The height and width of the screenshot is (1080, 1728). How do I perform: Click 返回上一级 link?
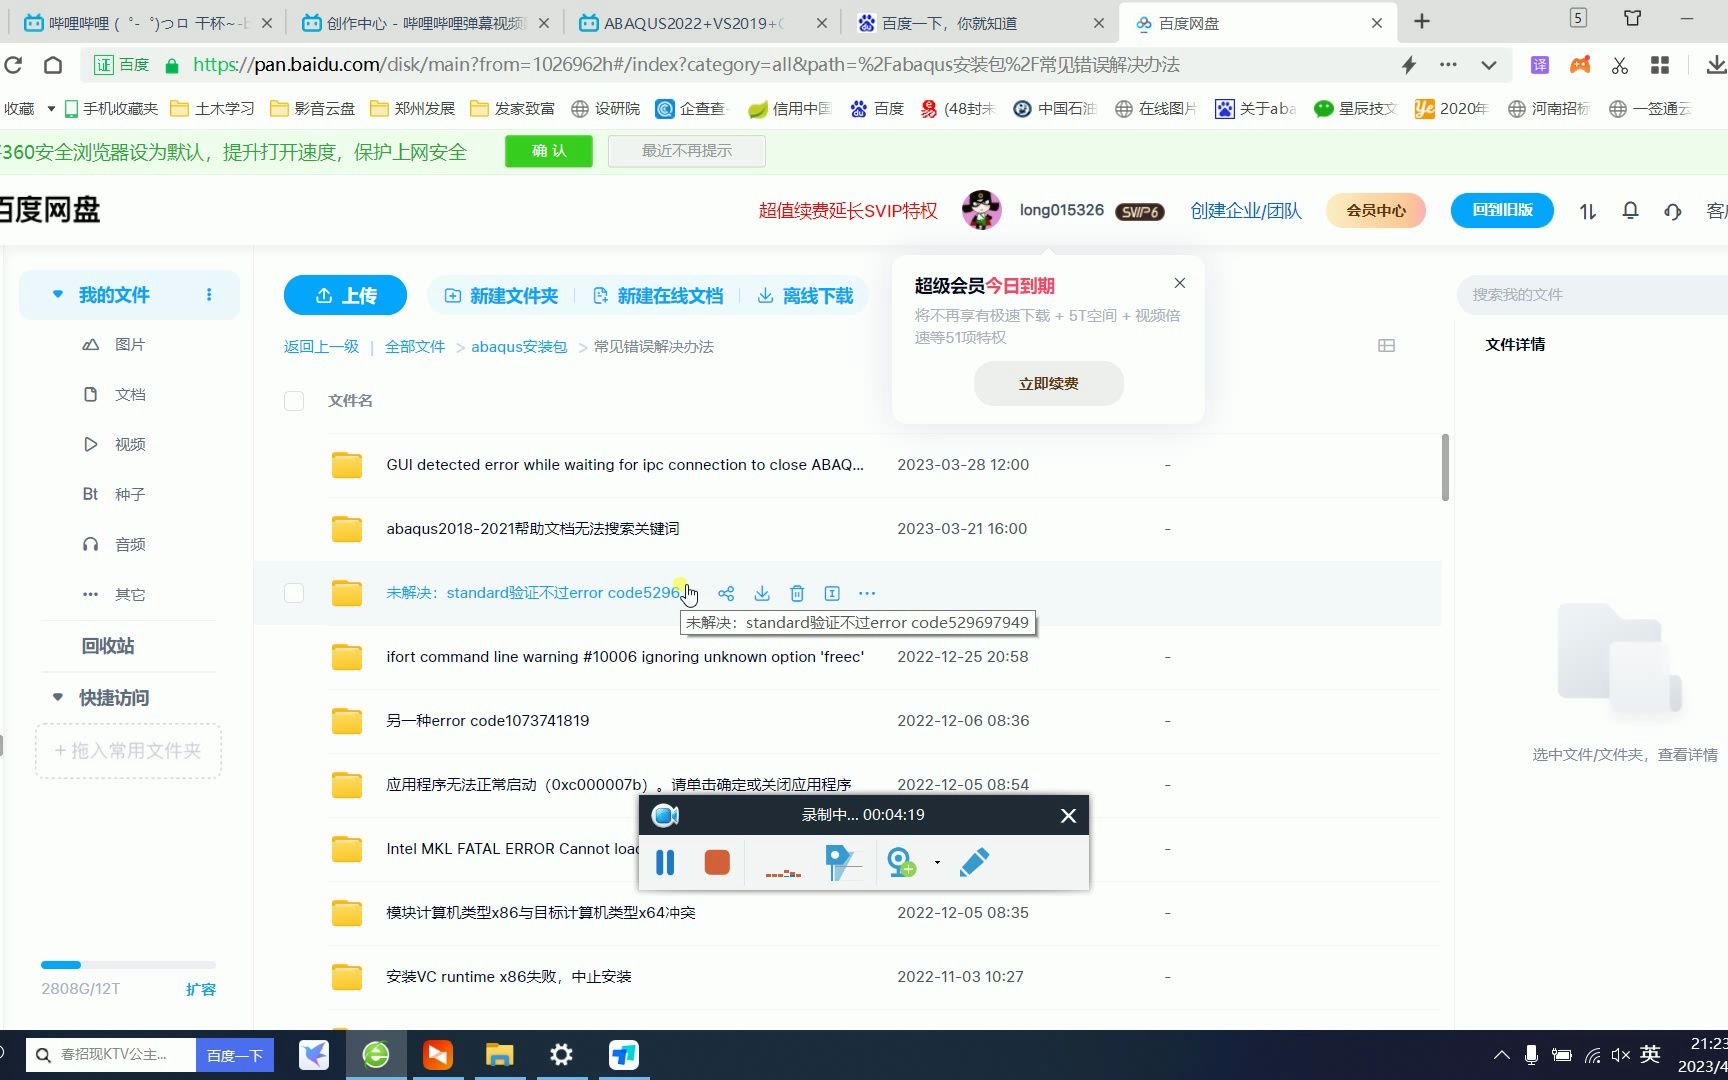[x=321, y=347]
